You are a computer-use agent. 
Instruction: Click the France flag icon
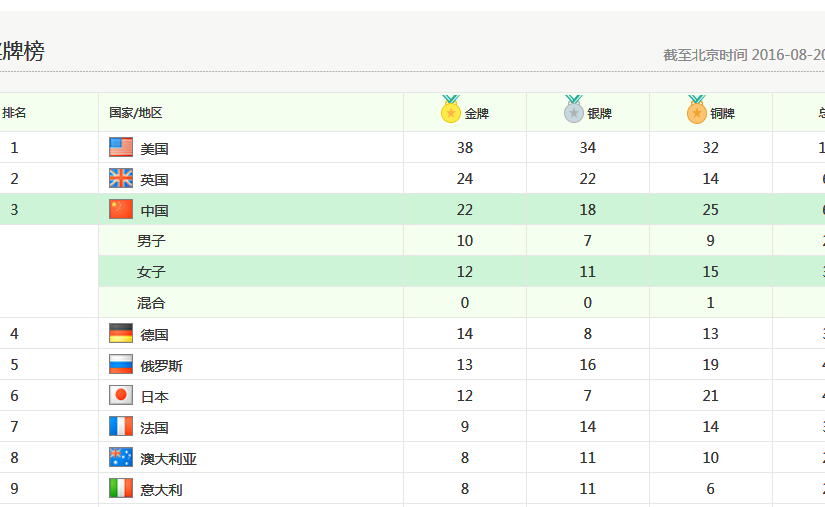click(x=121, y=427)
